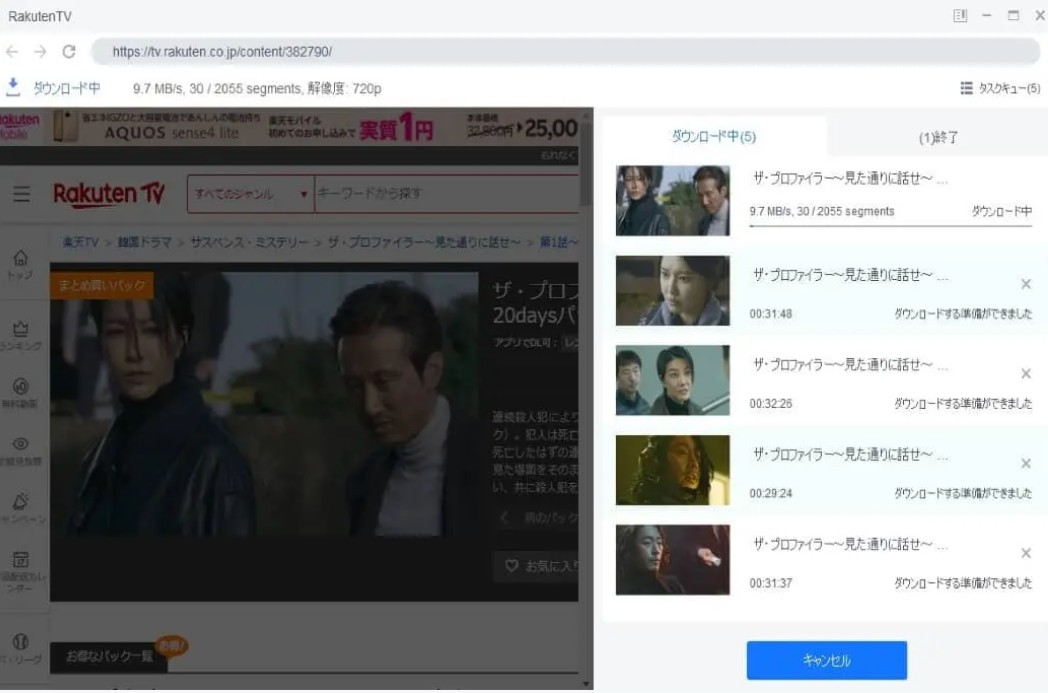Remove the 00:29:24 item from queue
The image size is (1048, 693).
[1026, 463]
